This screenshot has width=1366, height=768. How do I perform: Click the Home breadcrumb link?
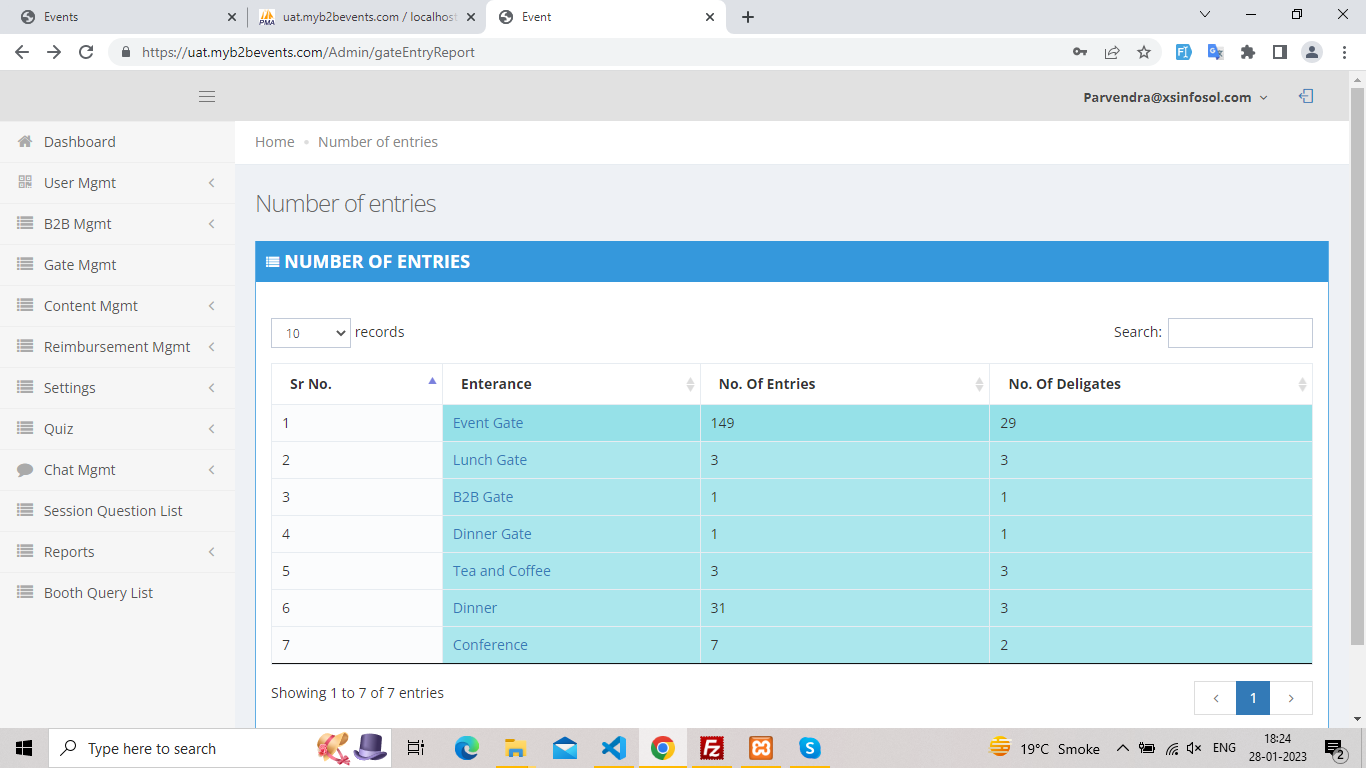click(x=274, y=142)
